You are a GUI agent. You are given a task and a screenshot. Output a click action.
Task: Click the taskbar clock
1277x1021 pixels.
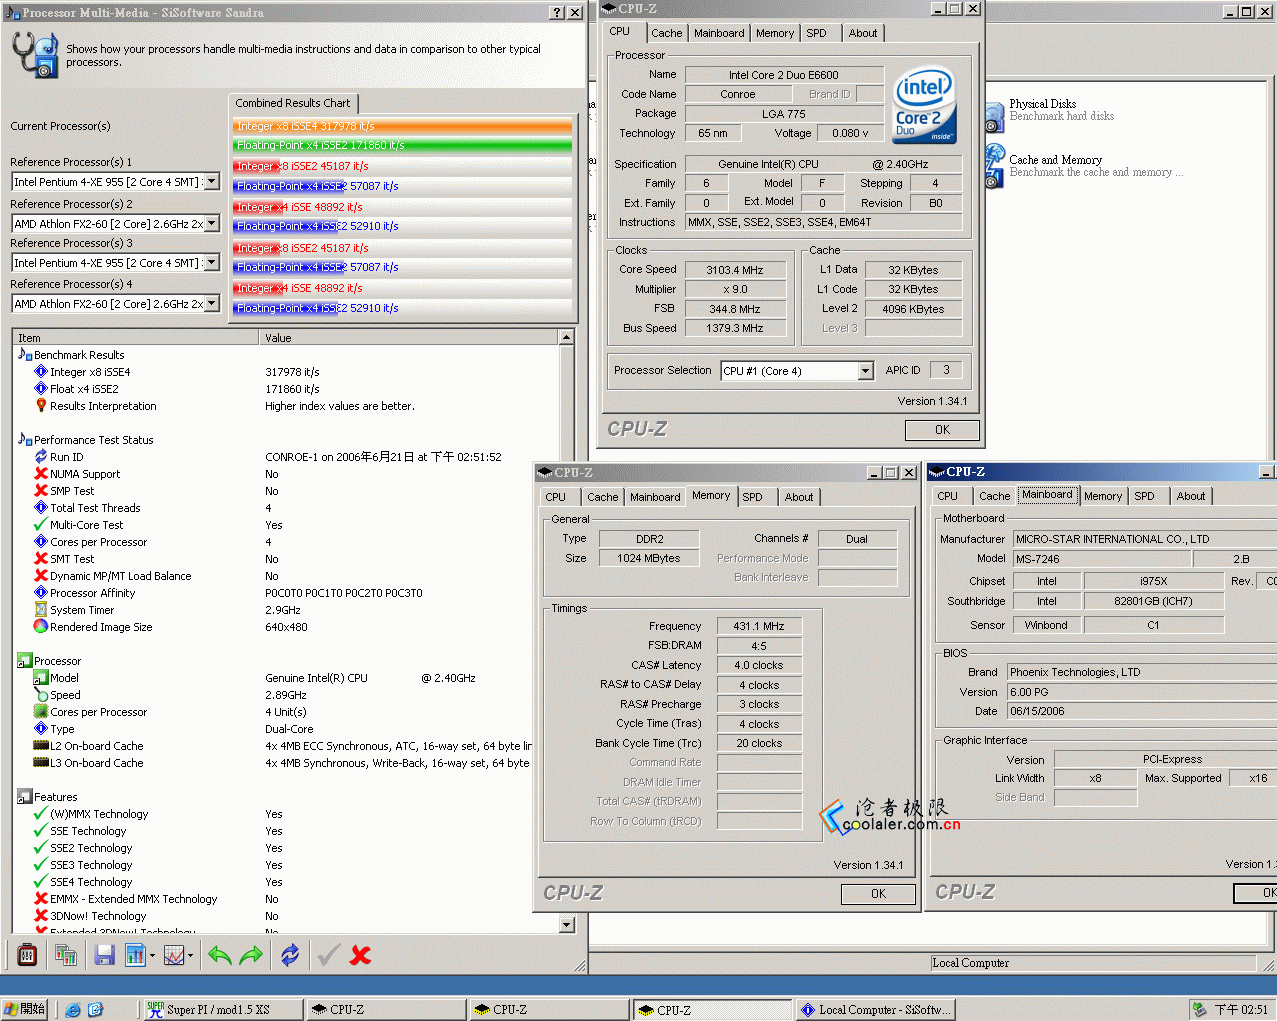point(1241,1010)
